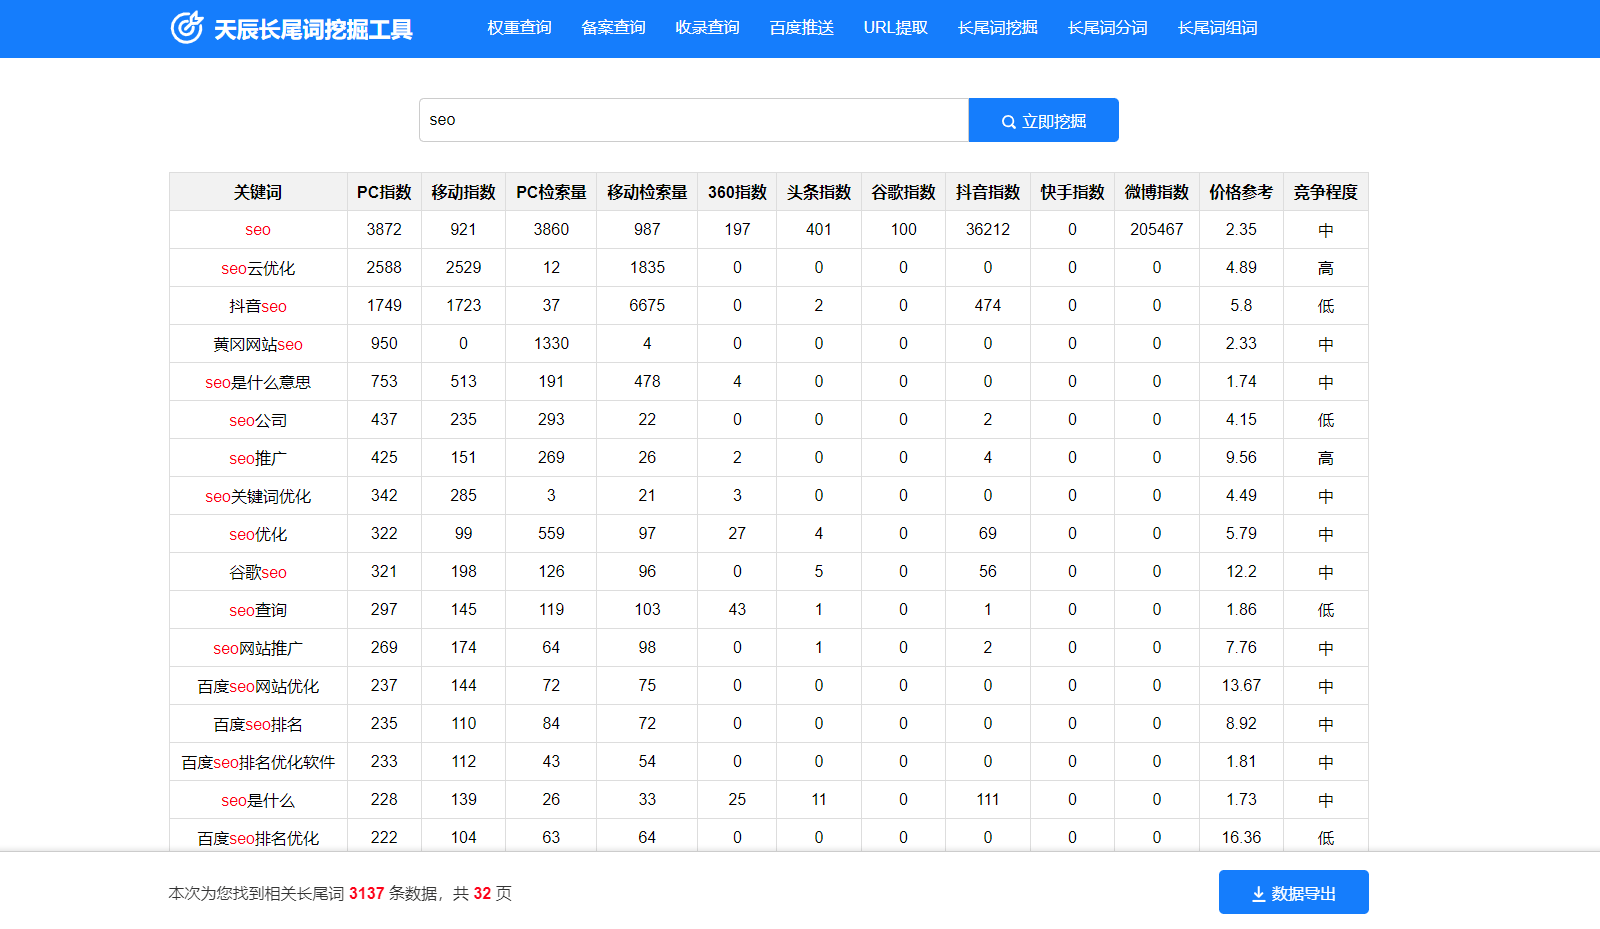This screenshot has height=929, width=1600.
Task: Click the 抖音指数 column header
Action: [x=988, y=192]
